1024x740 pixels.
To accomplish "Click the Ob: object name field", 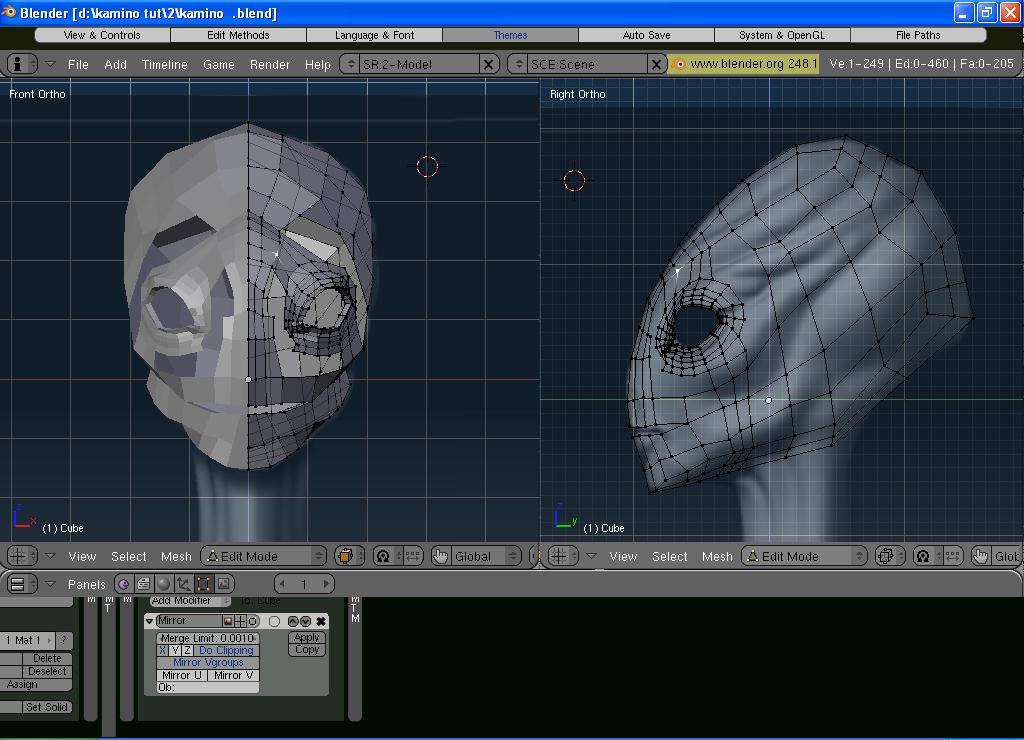I will (x=208, y=688).
